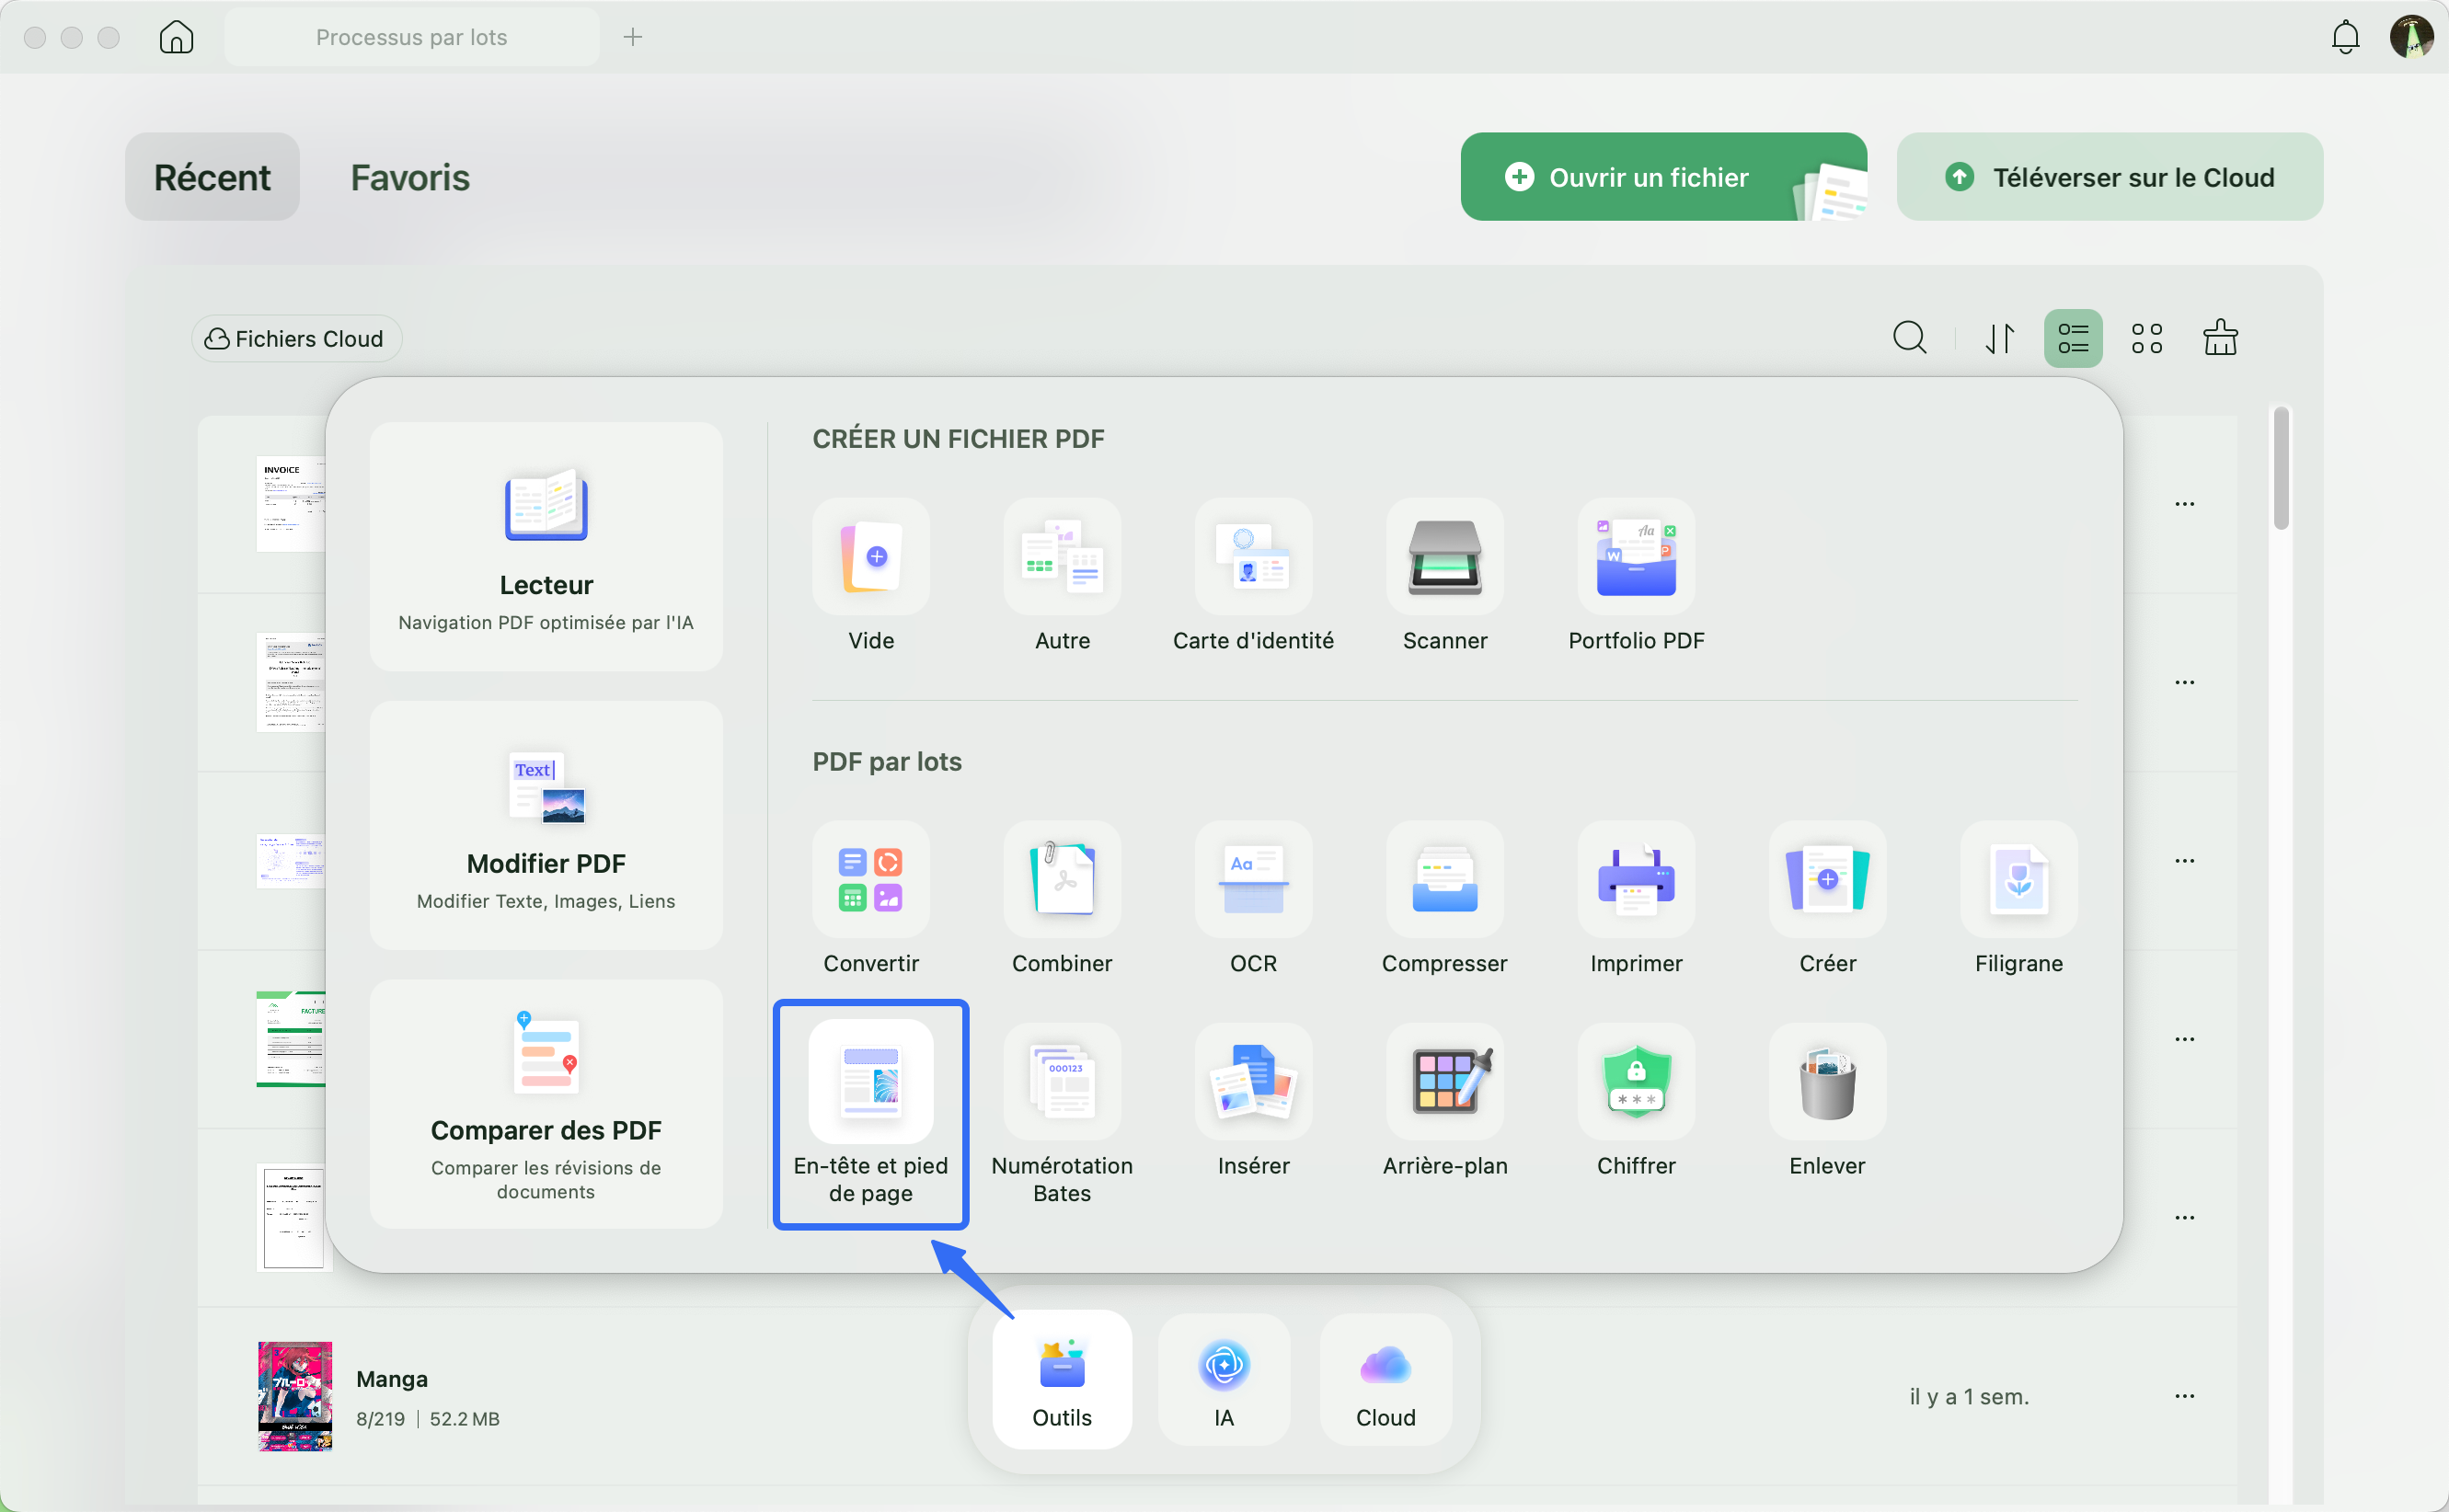Image resolution: width=2449 pixels, height=1512 pixels.
Task: Switch to grid view layout
Action: tap(2147, 338)
